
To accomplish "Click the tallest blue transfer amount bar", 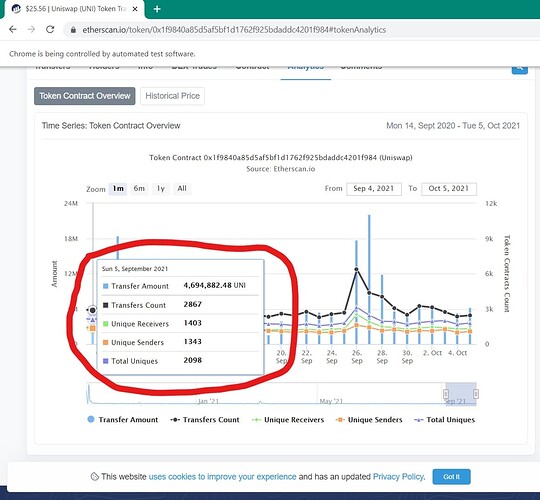I will click(369, 279).
